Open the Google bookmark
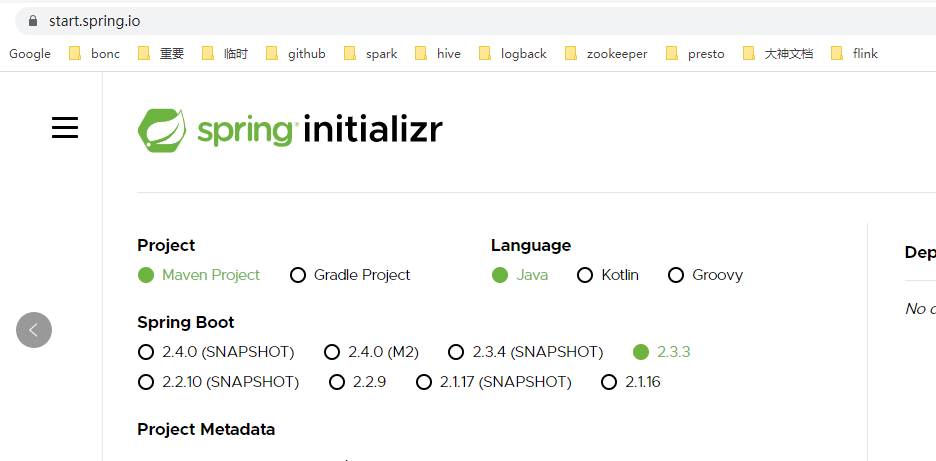This screenshot has height=461, width=936. [x=30, y=54]
